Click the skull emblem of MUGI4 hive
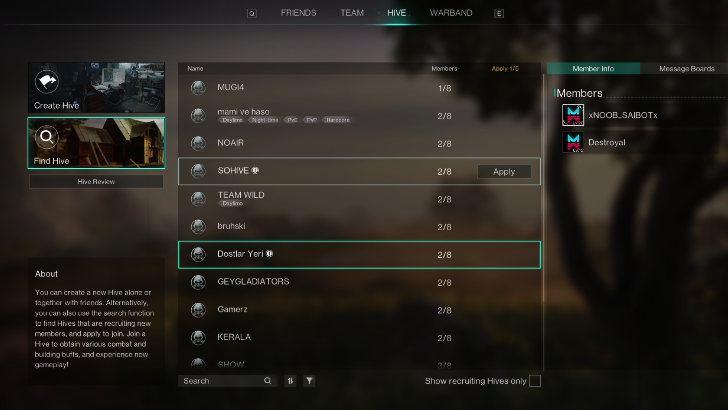728x410 pixels. (198, 87)
